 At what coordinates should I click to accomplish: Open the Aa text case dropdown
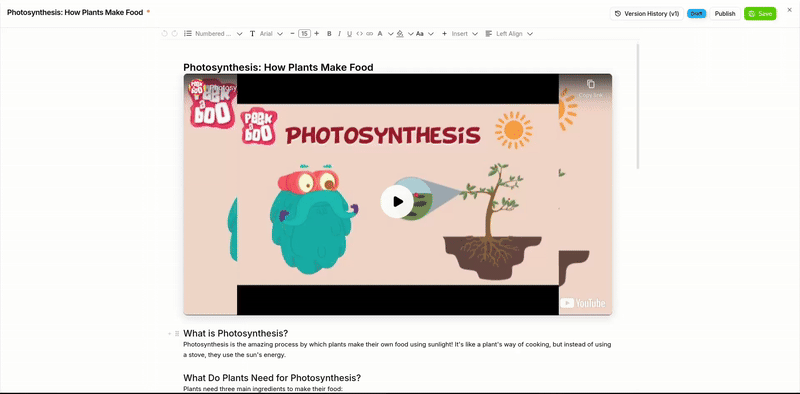tap(424, 34)
